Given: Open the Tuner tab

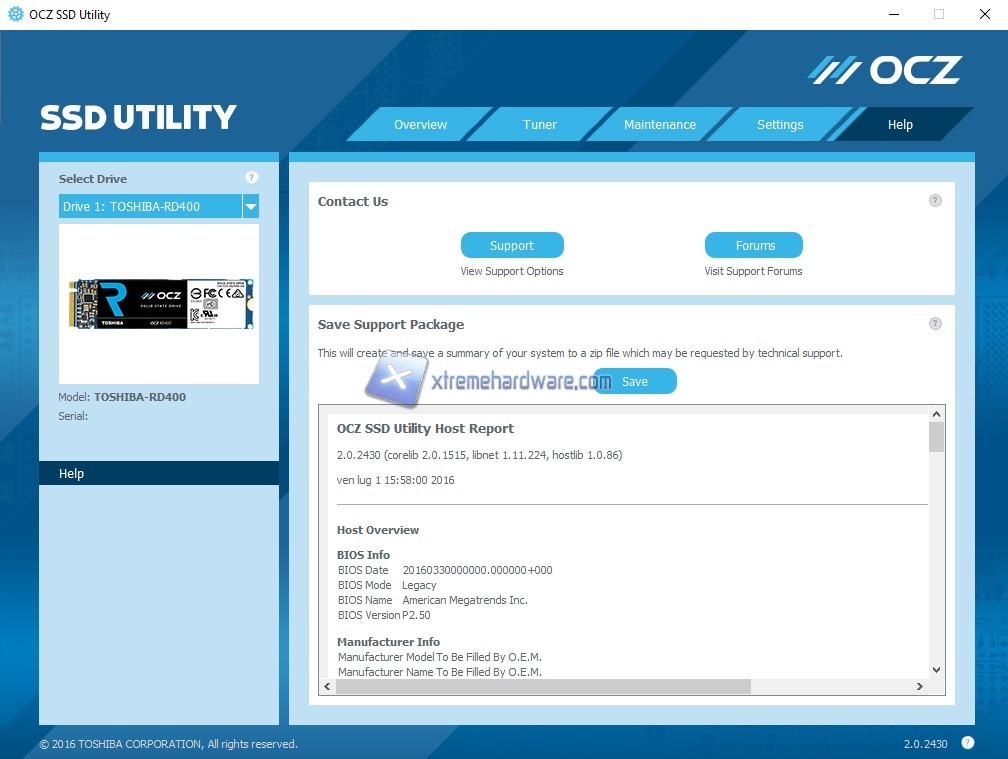Looking at the screenshot, I should pyautogui.click(x=540, y=125).
